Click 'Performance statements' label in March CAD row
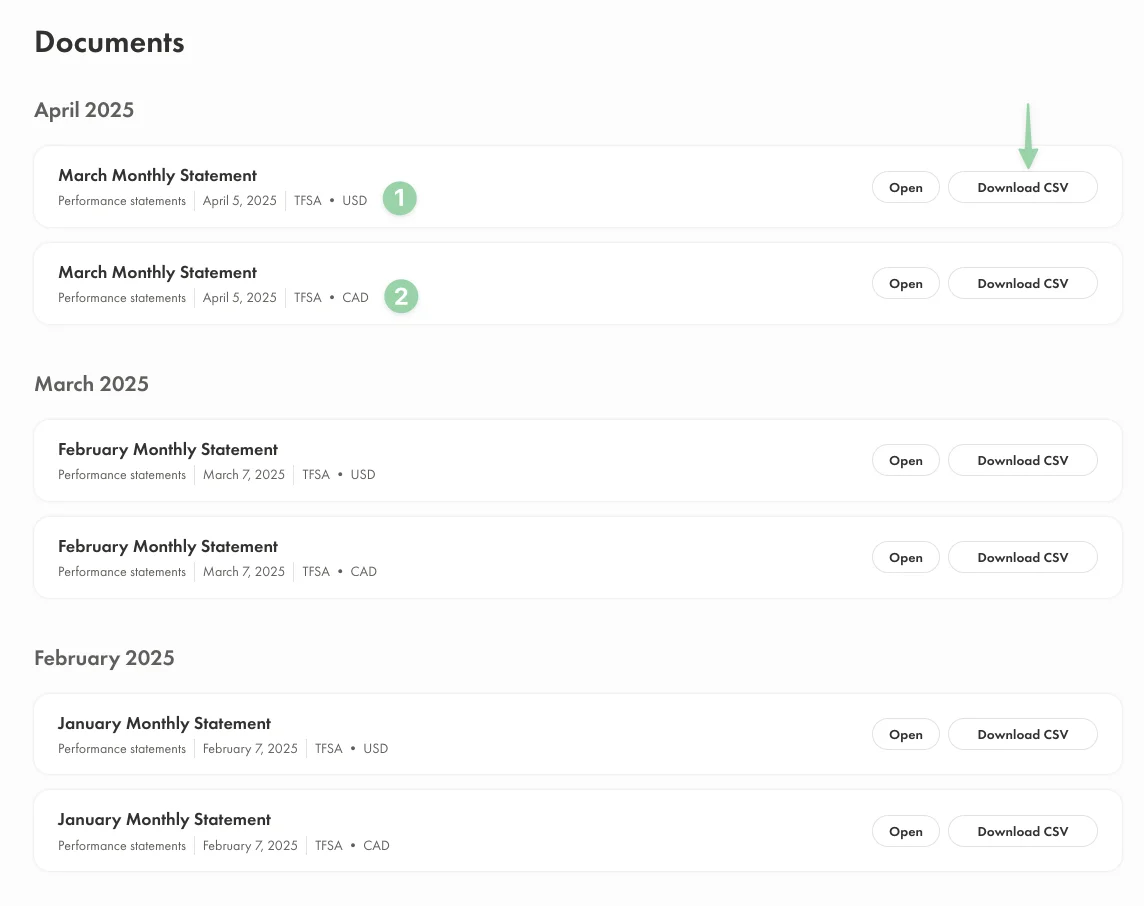 click(x=122, y=298)
